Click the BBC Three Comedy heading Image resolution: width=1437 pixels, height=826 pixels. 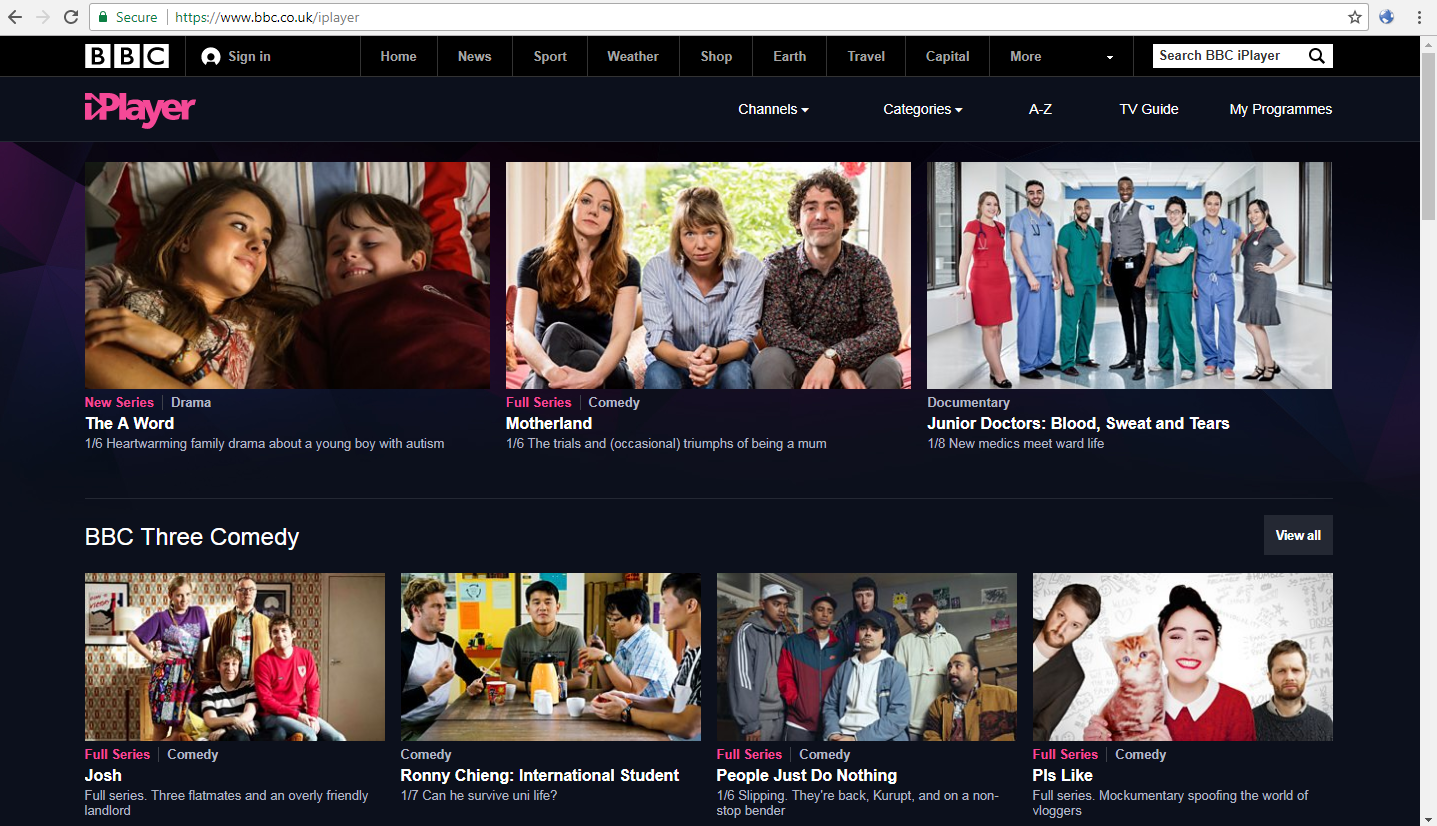click(x=192, y=537)
